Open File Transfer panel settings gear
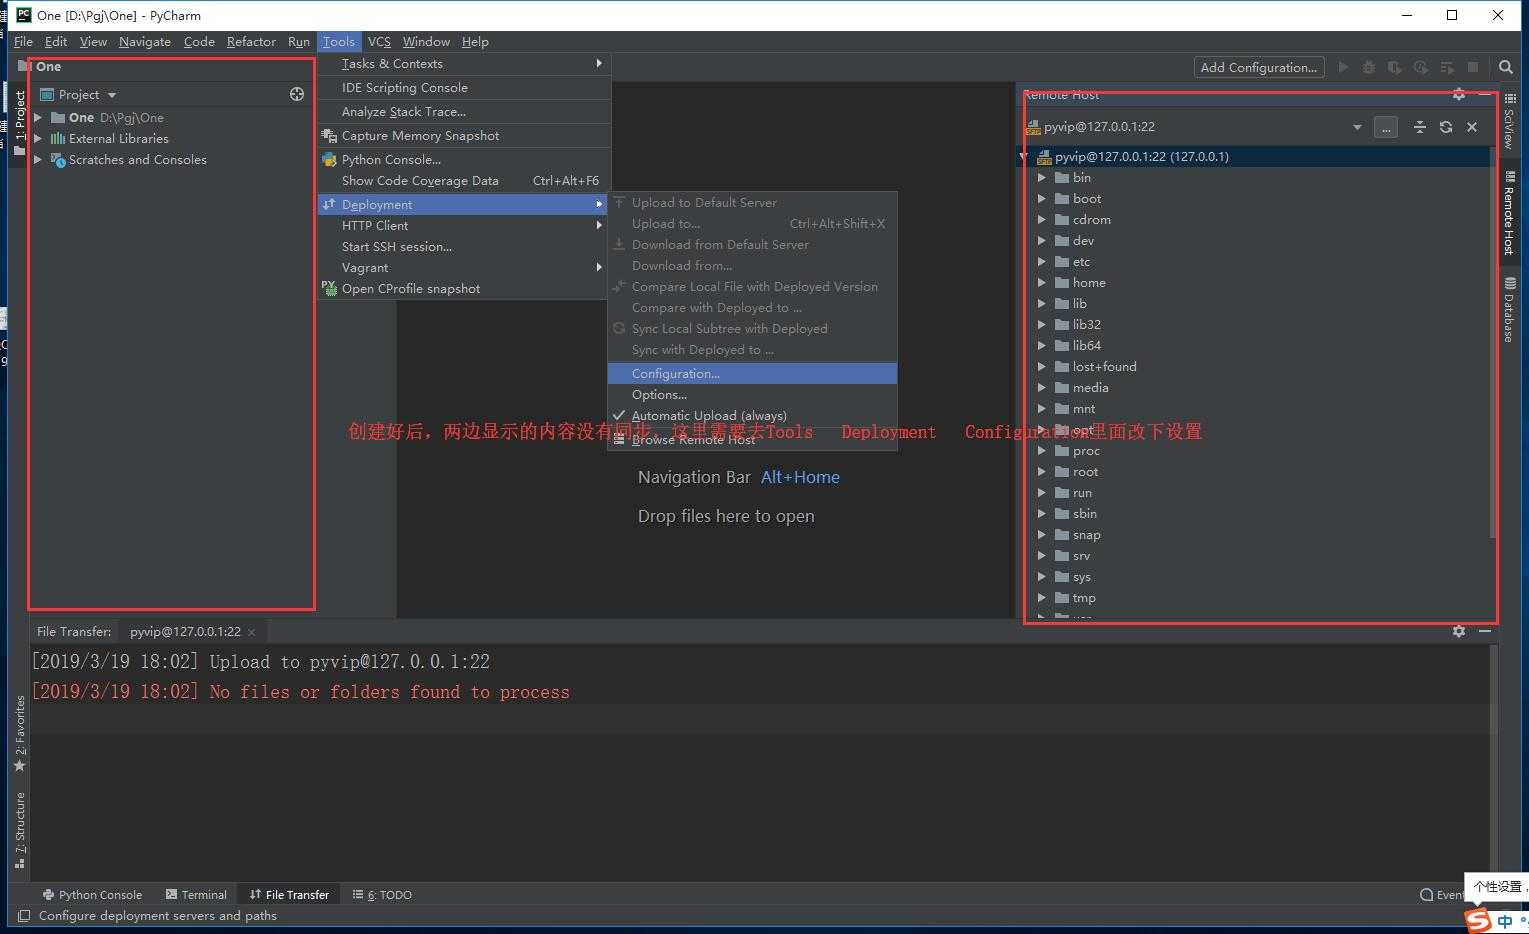This screenshot has width=1529, height=934. coord(1459,631)
